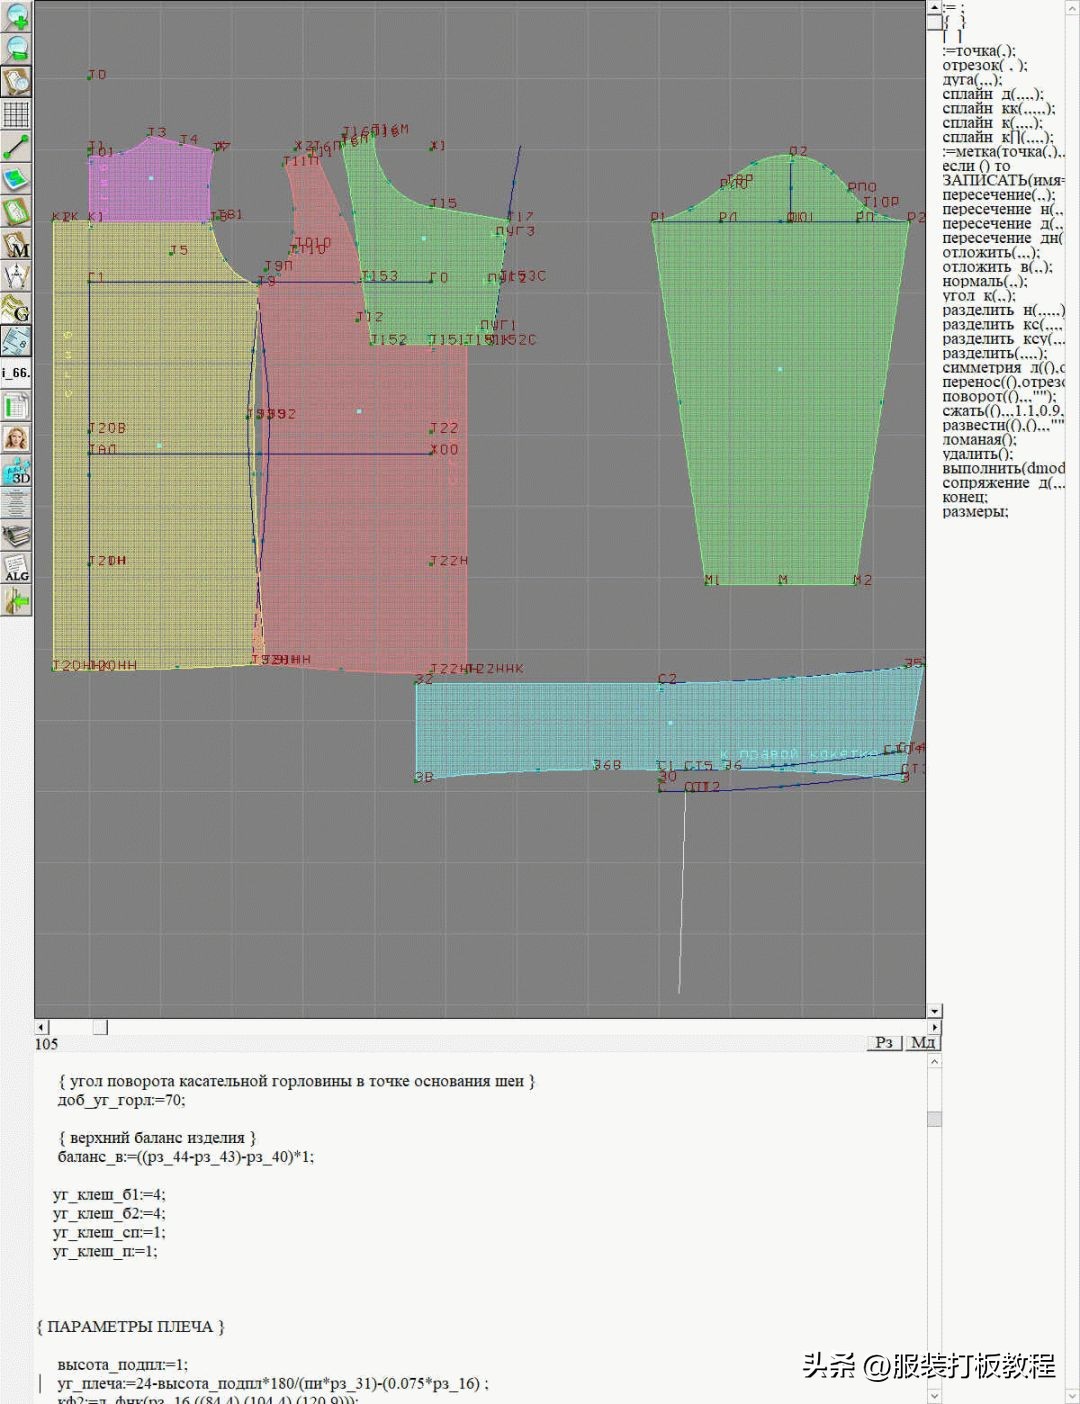
Task: Select 'ломаная();' operator
Action: [x=979, y=439]
